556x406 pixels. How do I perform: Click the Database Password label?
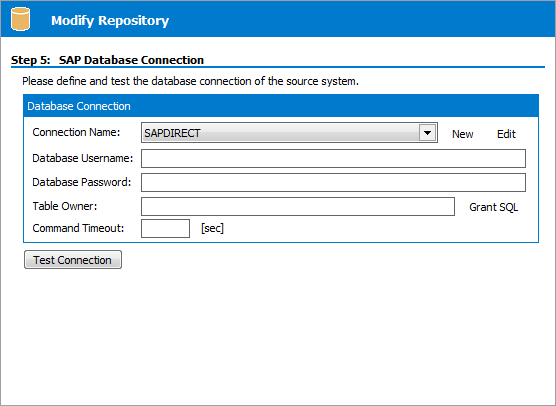82,182
